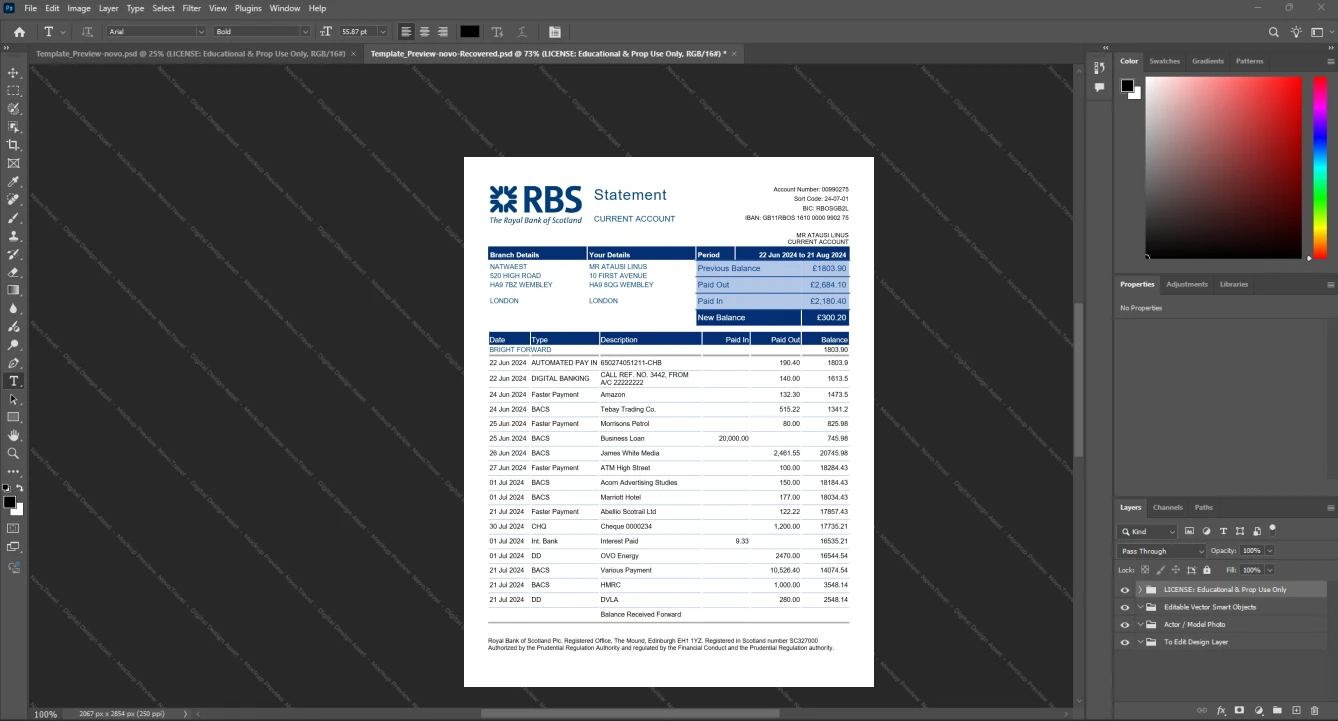Toggle filter for pixel layers
This screenshot has width=1338, height=721.
click(1190, 532)
